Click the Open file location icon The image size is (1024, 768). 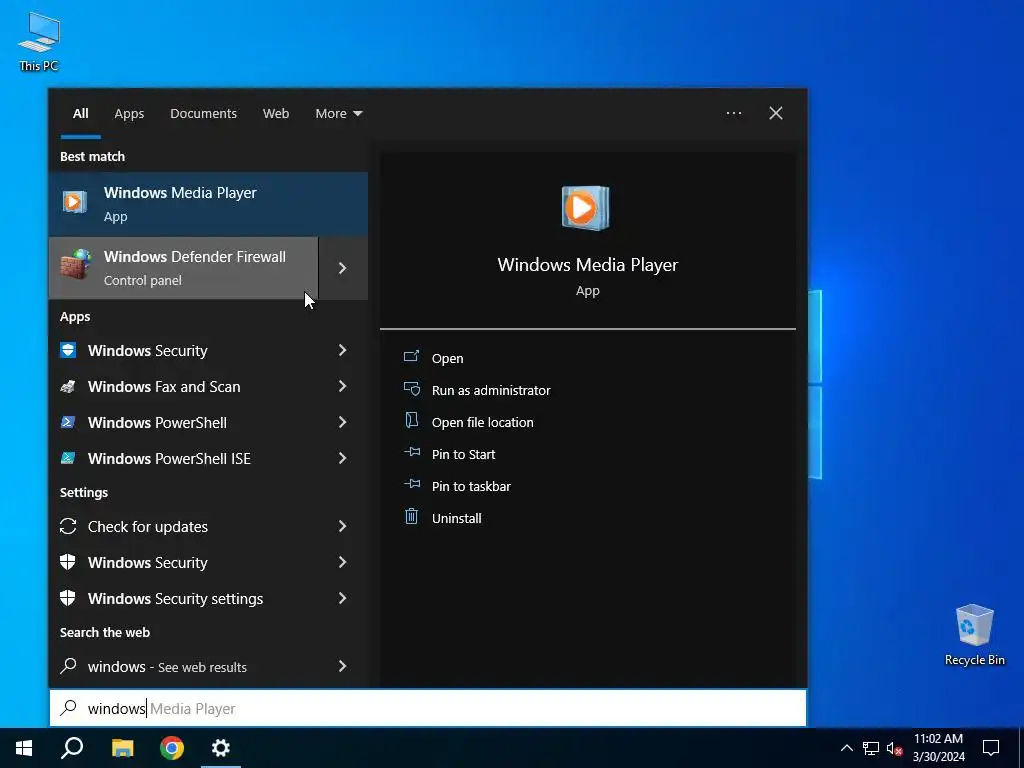411,420
